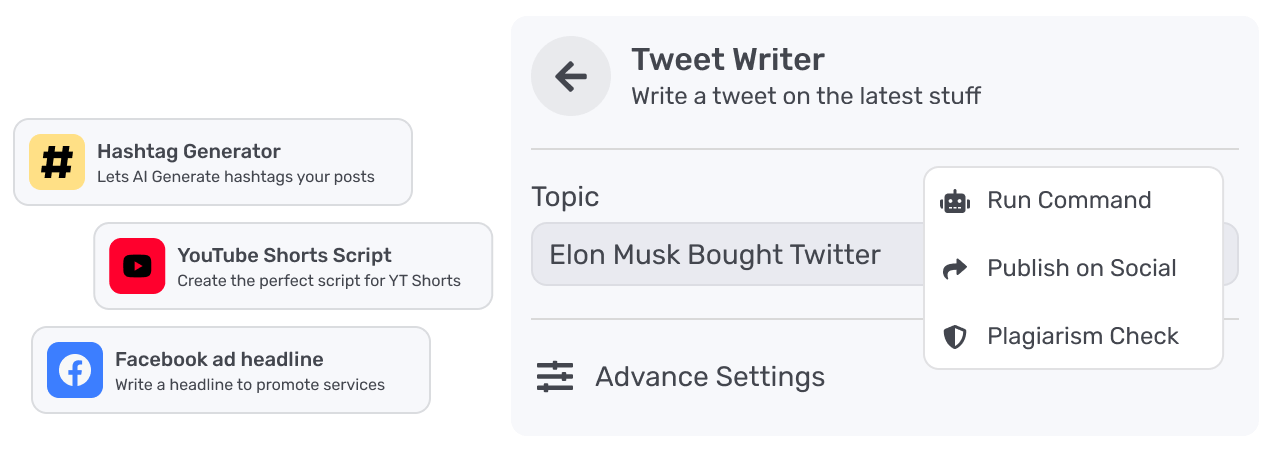Screen dimensions: 1272x452
Task: Choose Publish on Social option
Action: pyautogui.click(x=1081, y=268)
